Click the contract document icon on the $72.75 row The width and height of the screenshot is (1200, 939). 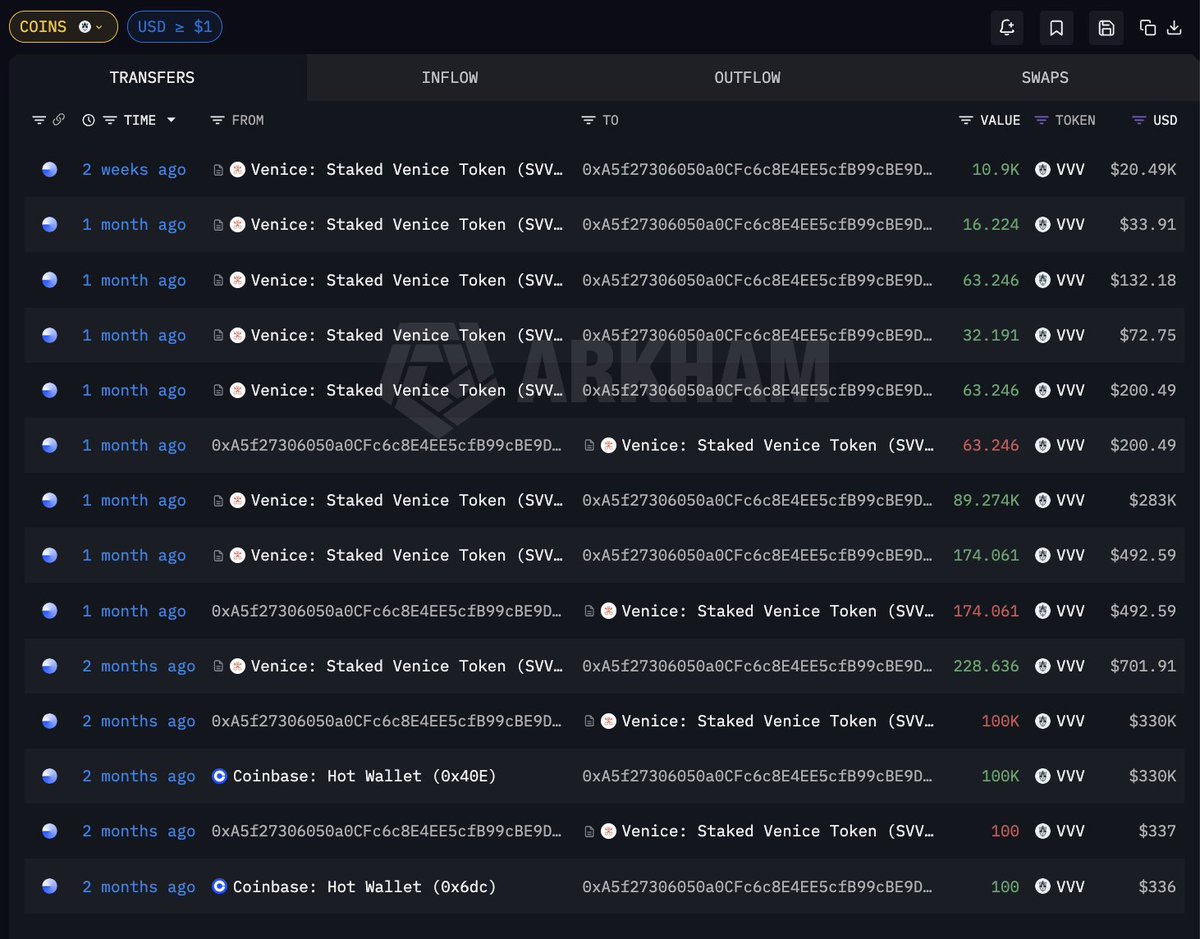click(x=218, y=335)
